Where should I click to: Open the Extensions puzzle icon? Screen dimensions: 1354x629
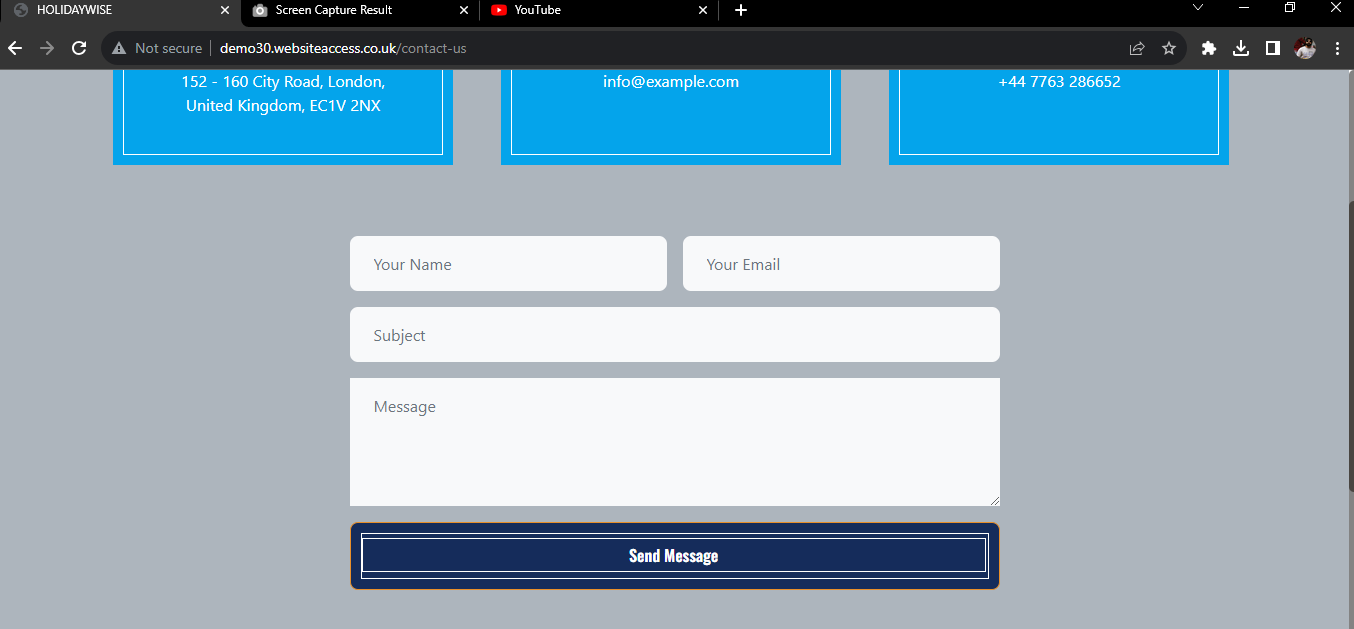[1209, 48]
